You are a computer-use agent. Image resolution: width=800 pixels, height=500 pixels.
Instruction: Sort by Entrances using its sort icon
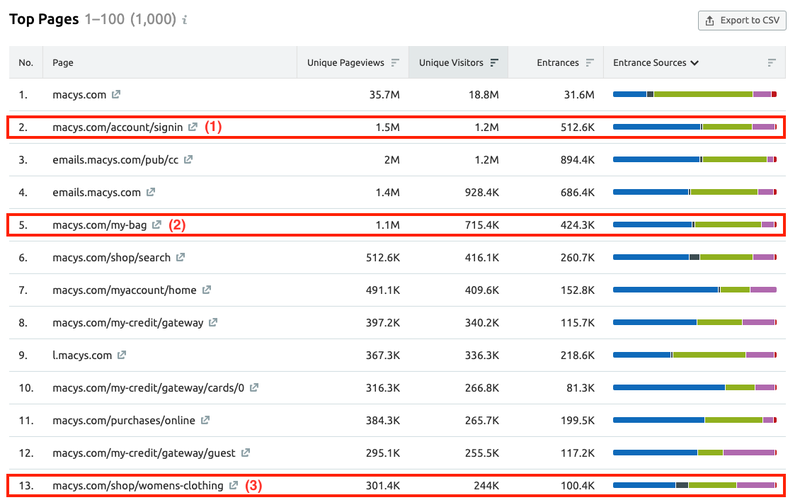click(590, 62)
